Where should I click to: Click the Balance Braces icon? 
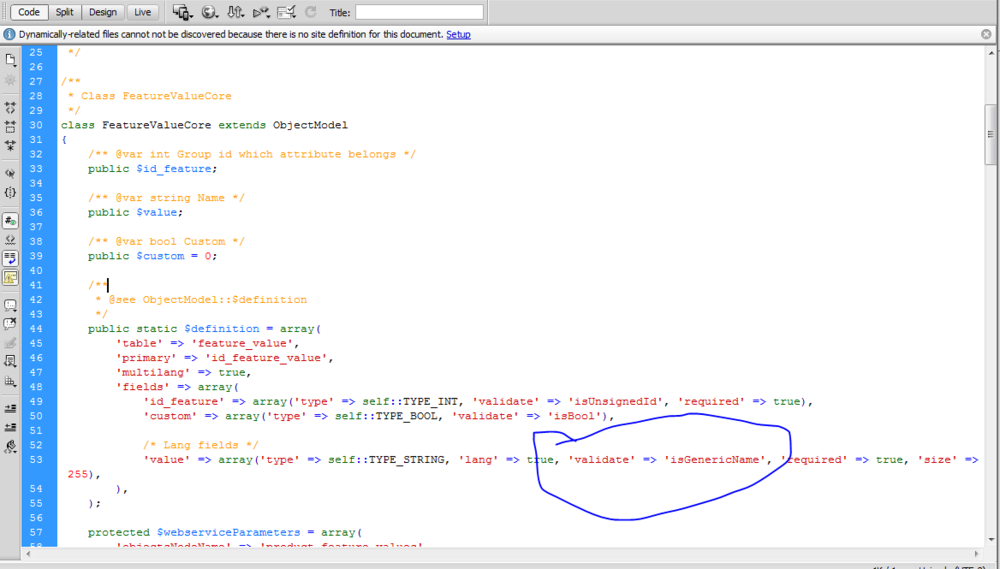click(10, 192)
